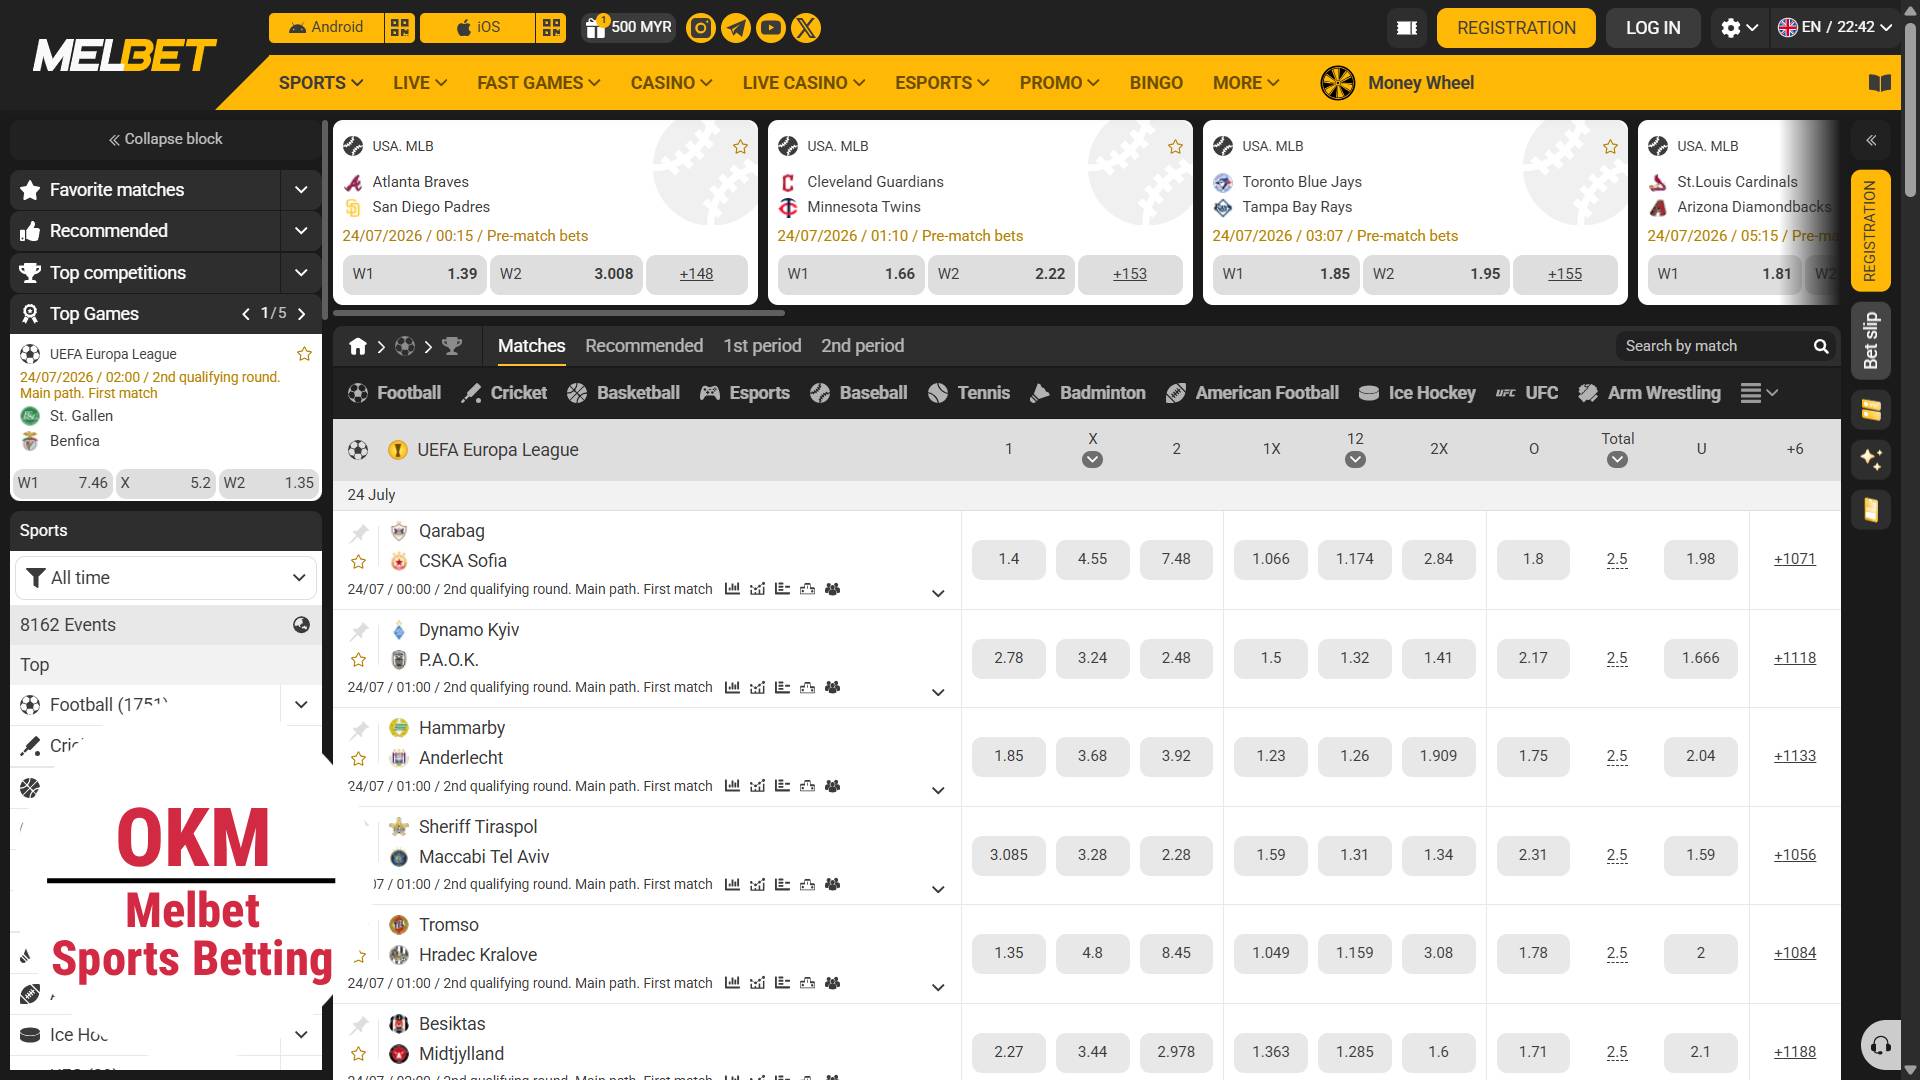Star the Qarabag vs CSKA Sofia match
Viewport: 1920px width, 1080px height.
359,562
